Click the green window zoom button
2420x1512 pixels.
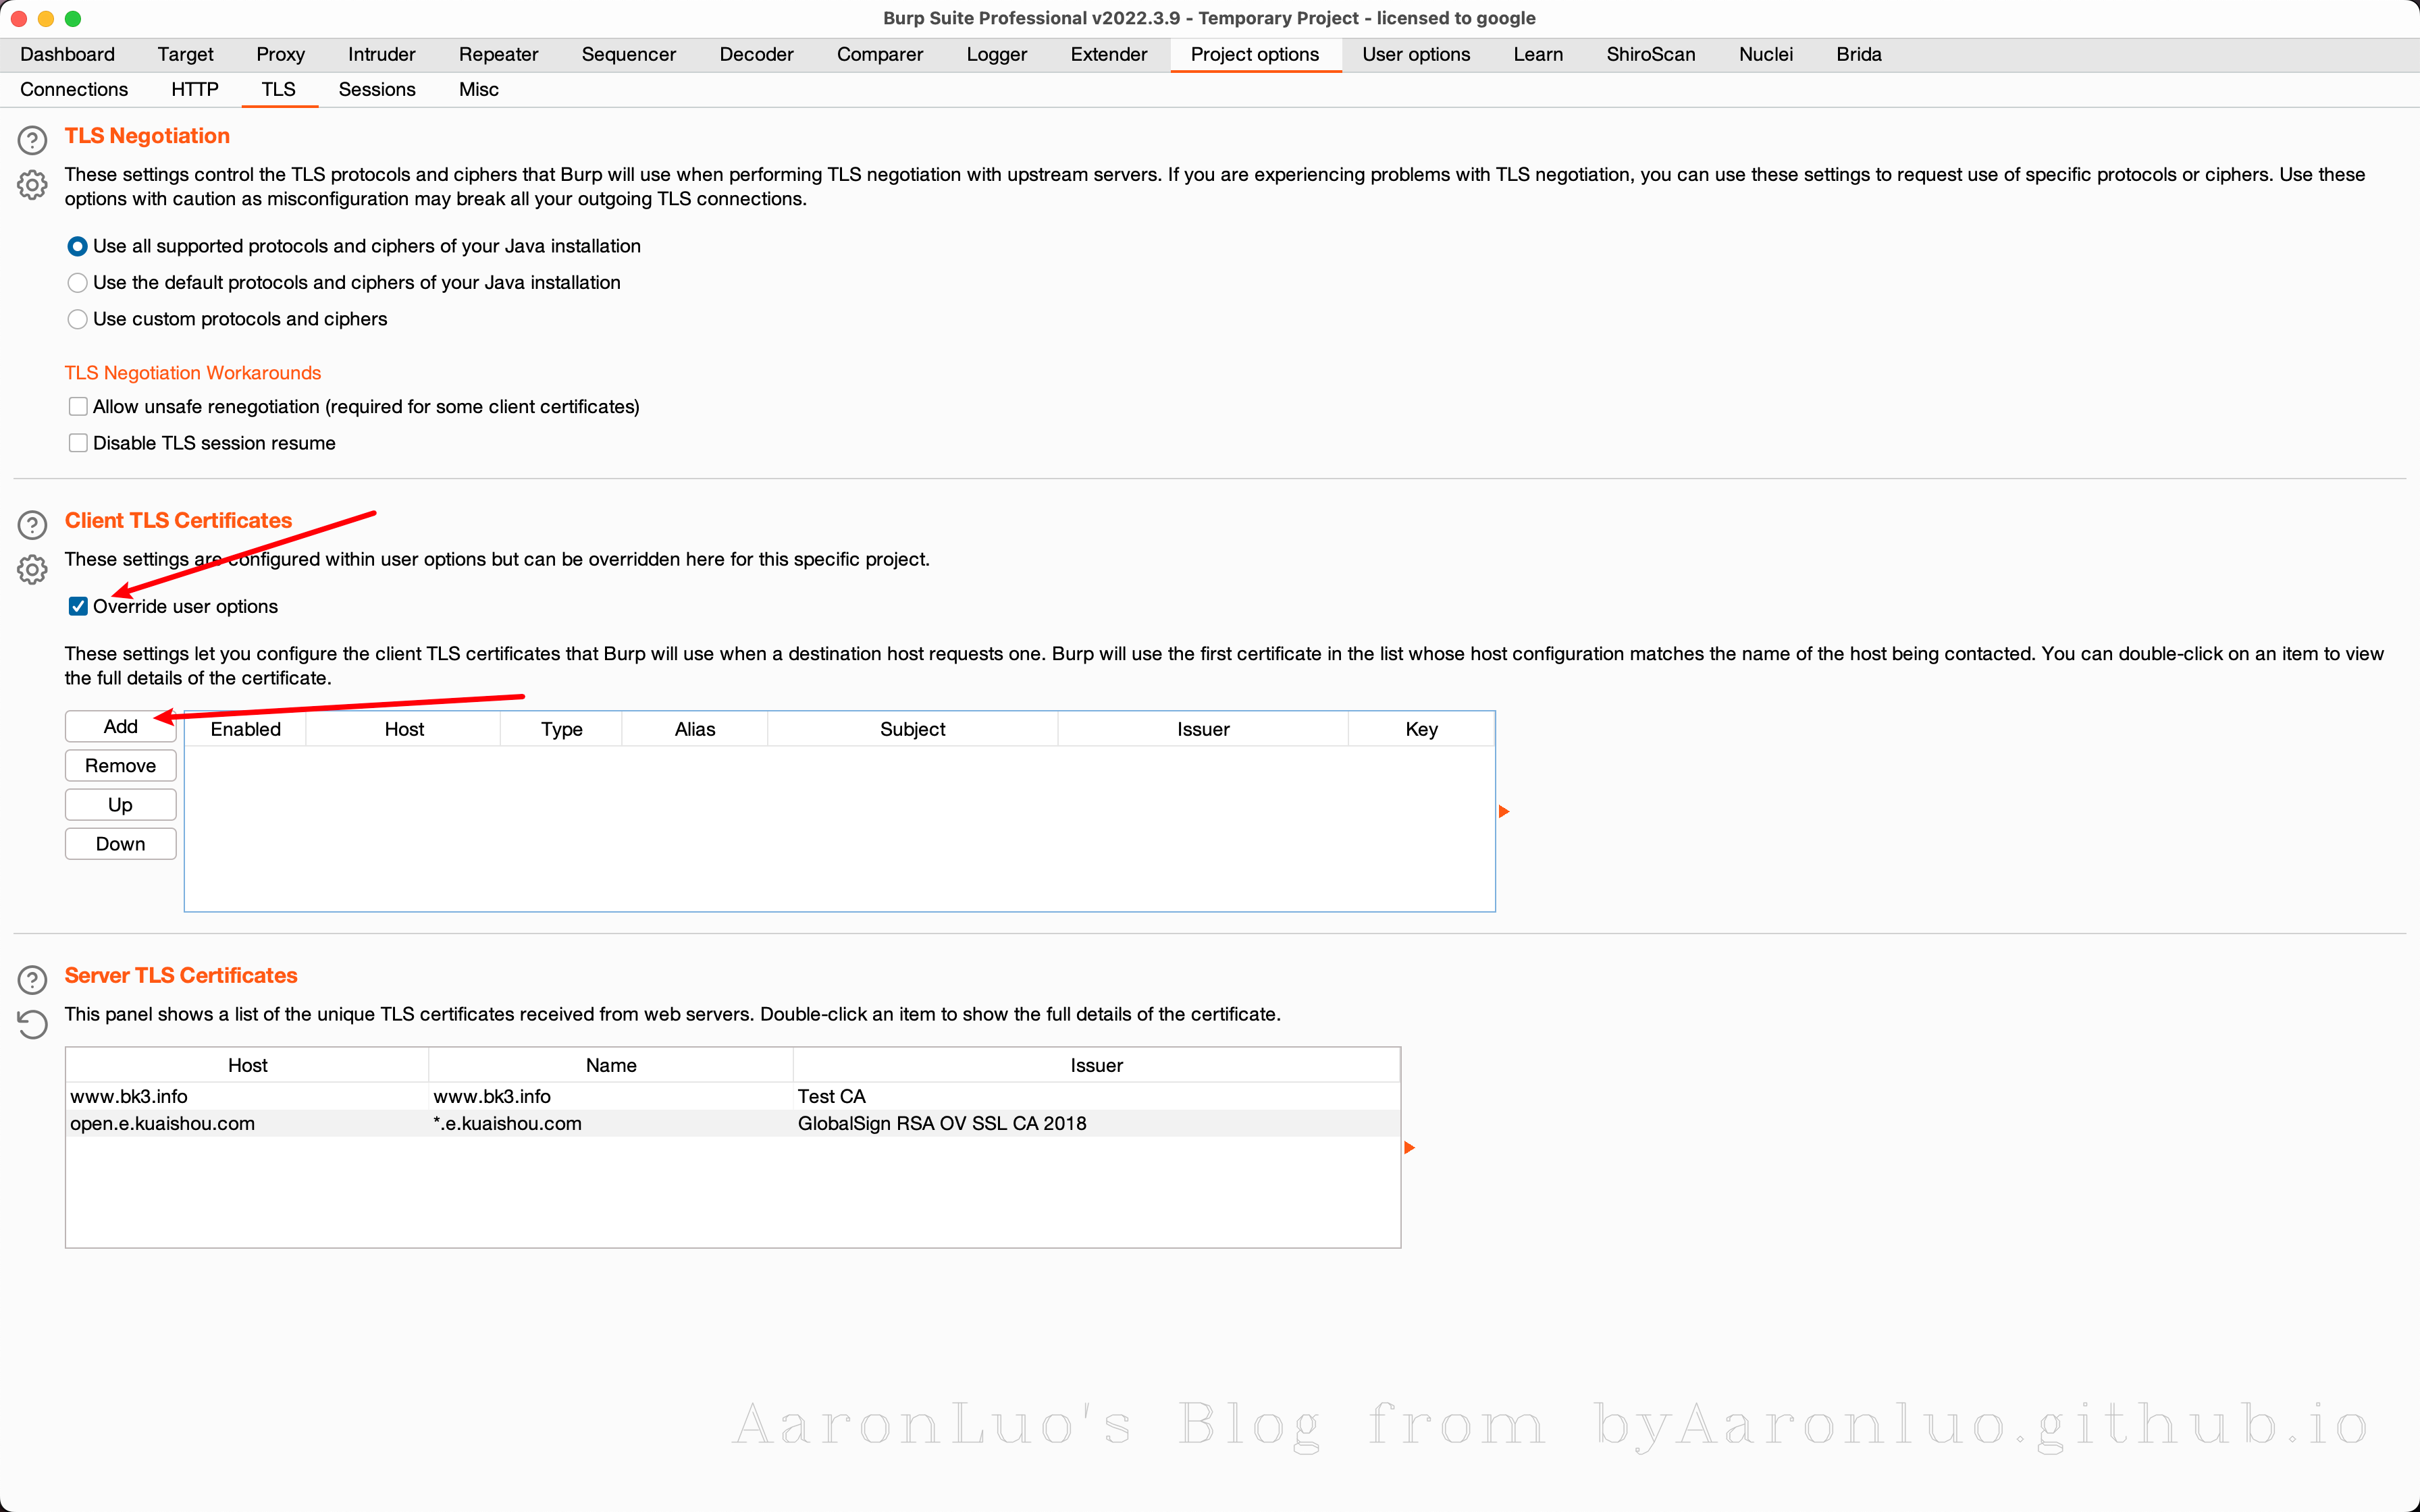click(x=72, y=18)
